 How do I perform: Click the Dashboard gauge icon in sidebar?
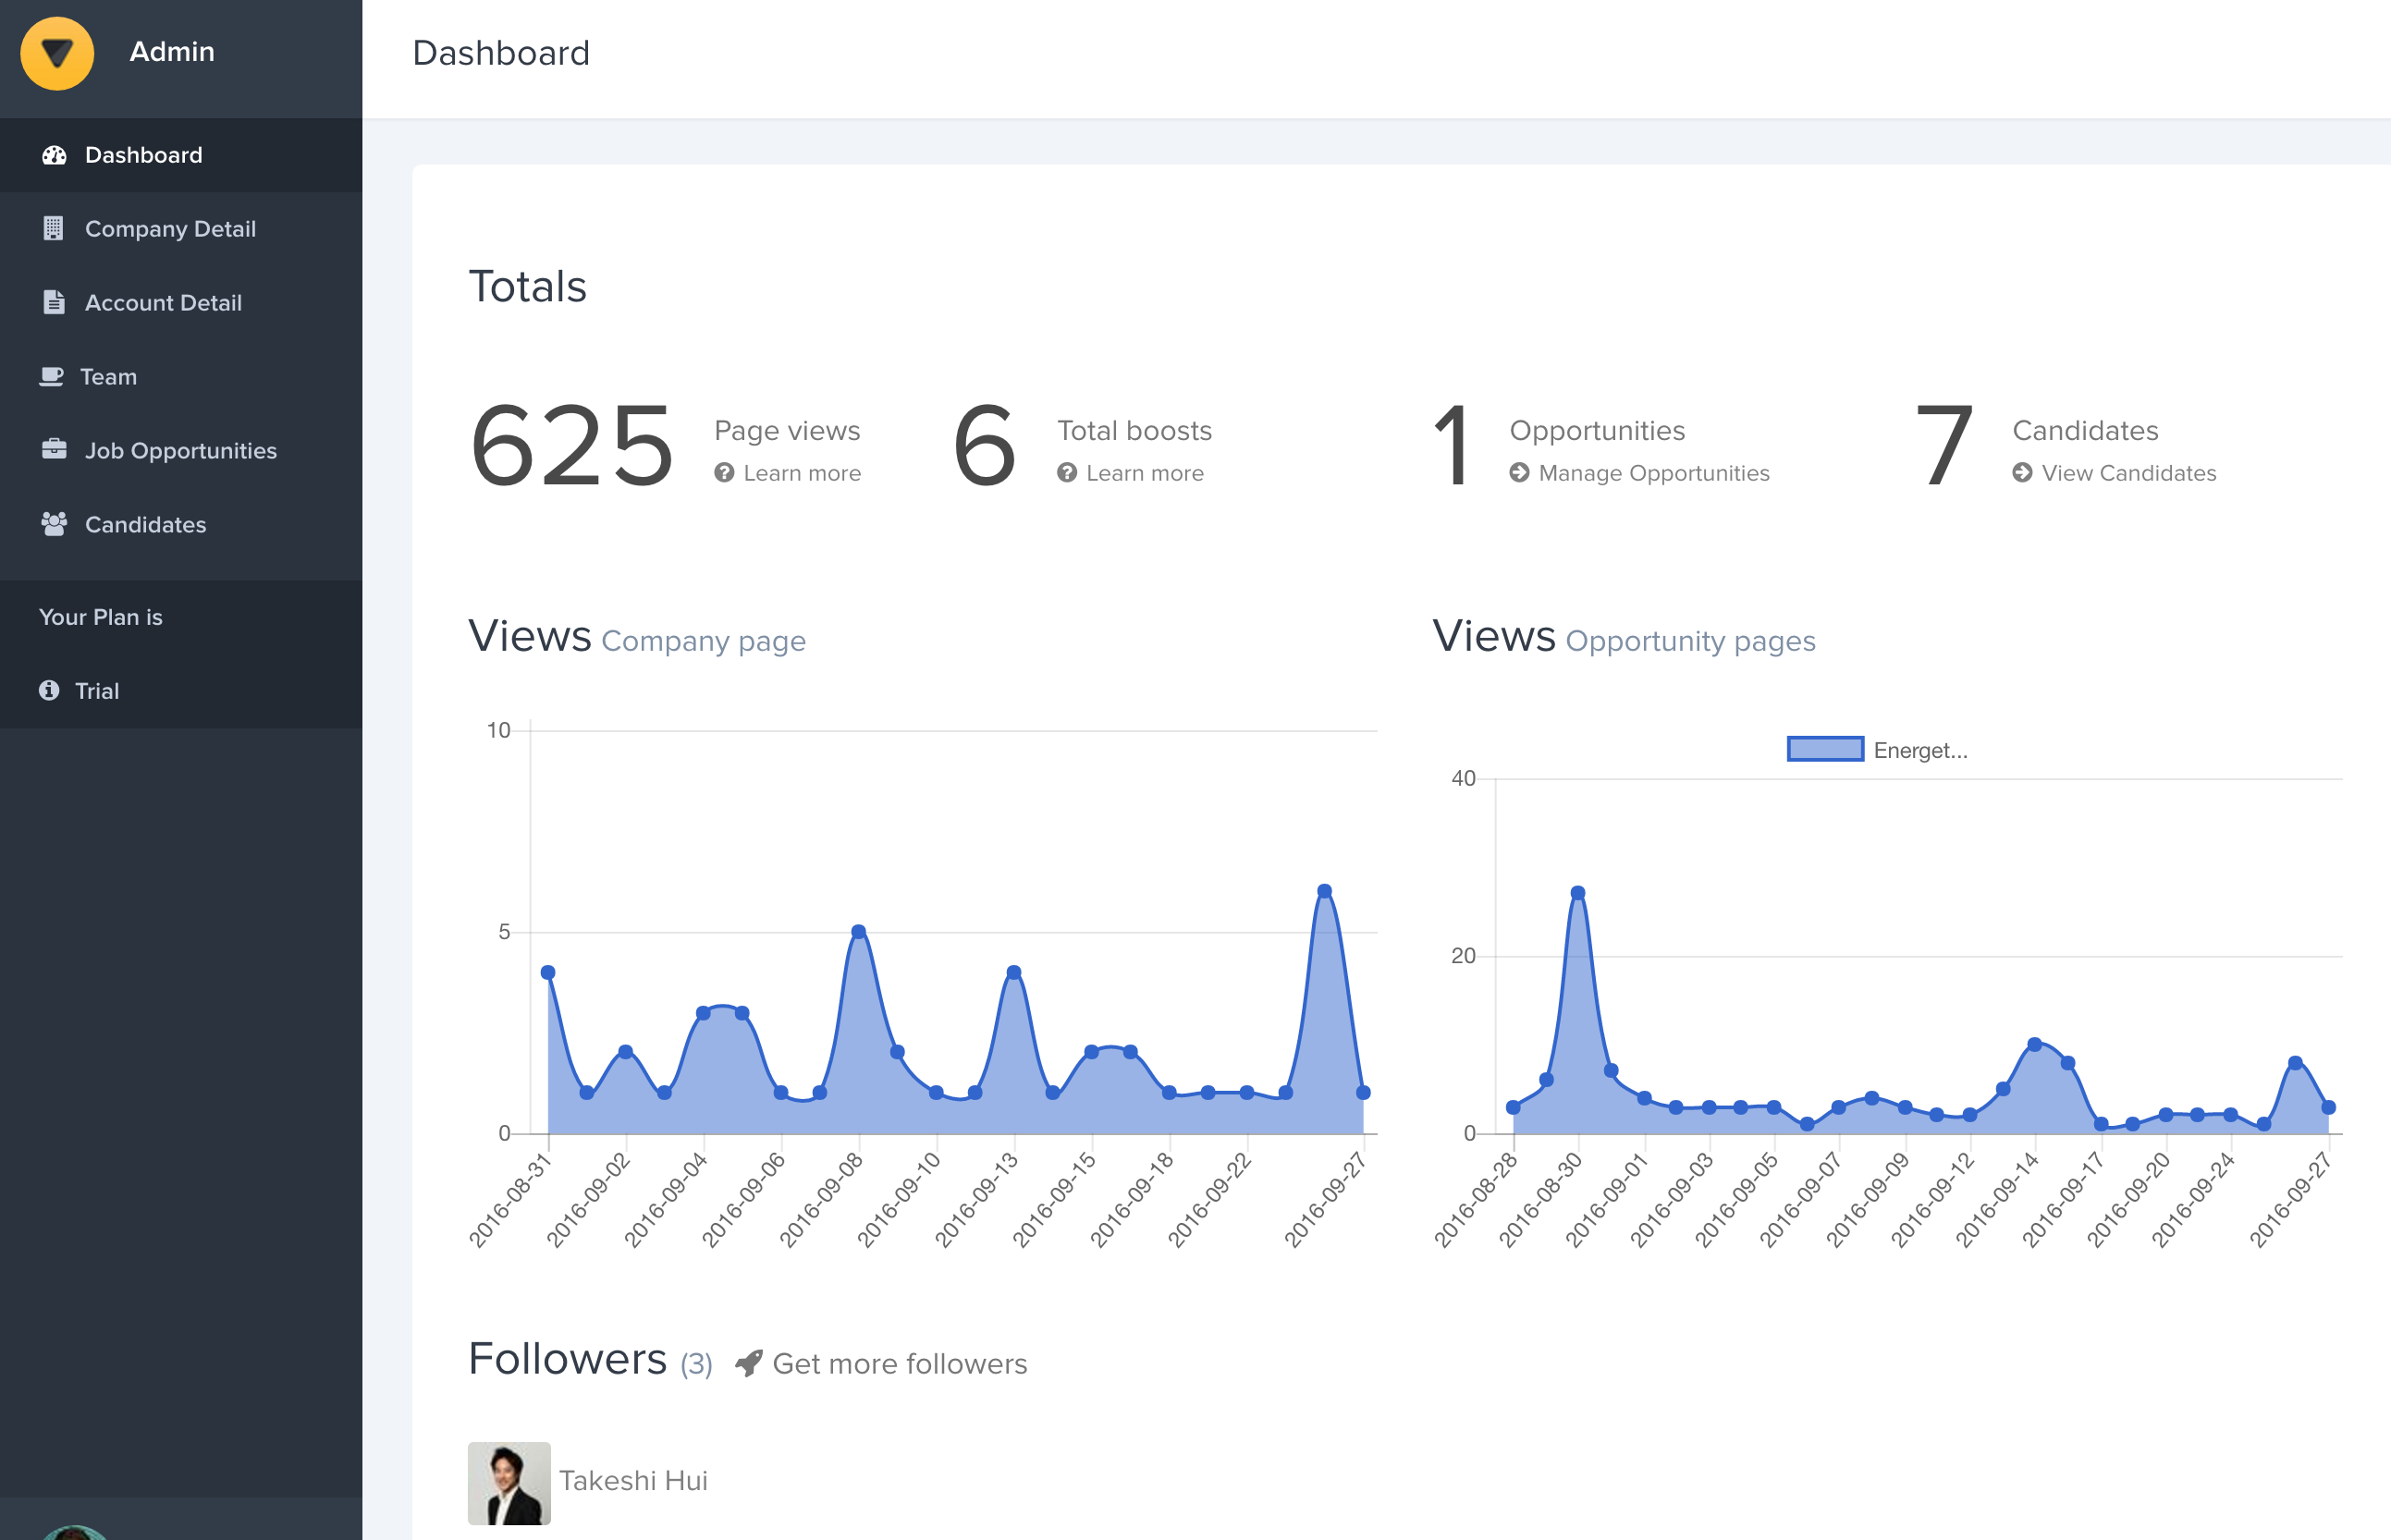click(54, 155)
